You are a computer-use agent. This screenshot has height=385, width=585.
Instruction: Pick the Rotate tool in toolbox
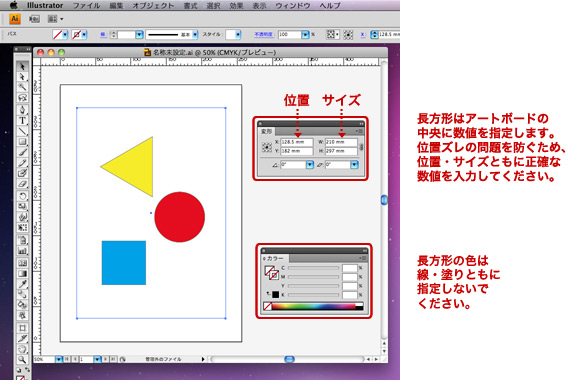tap(22, 196)
